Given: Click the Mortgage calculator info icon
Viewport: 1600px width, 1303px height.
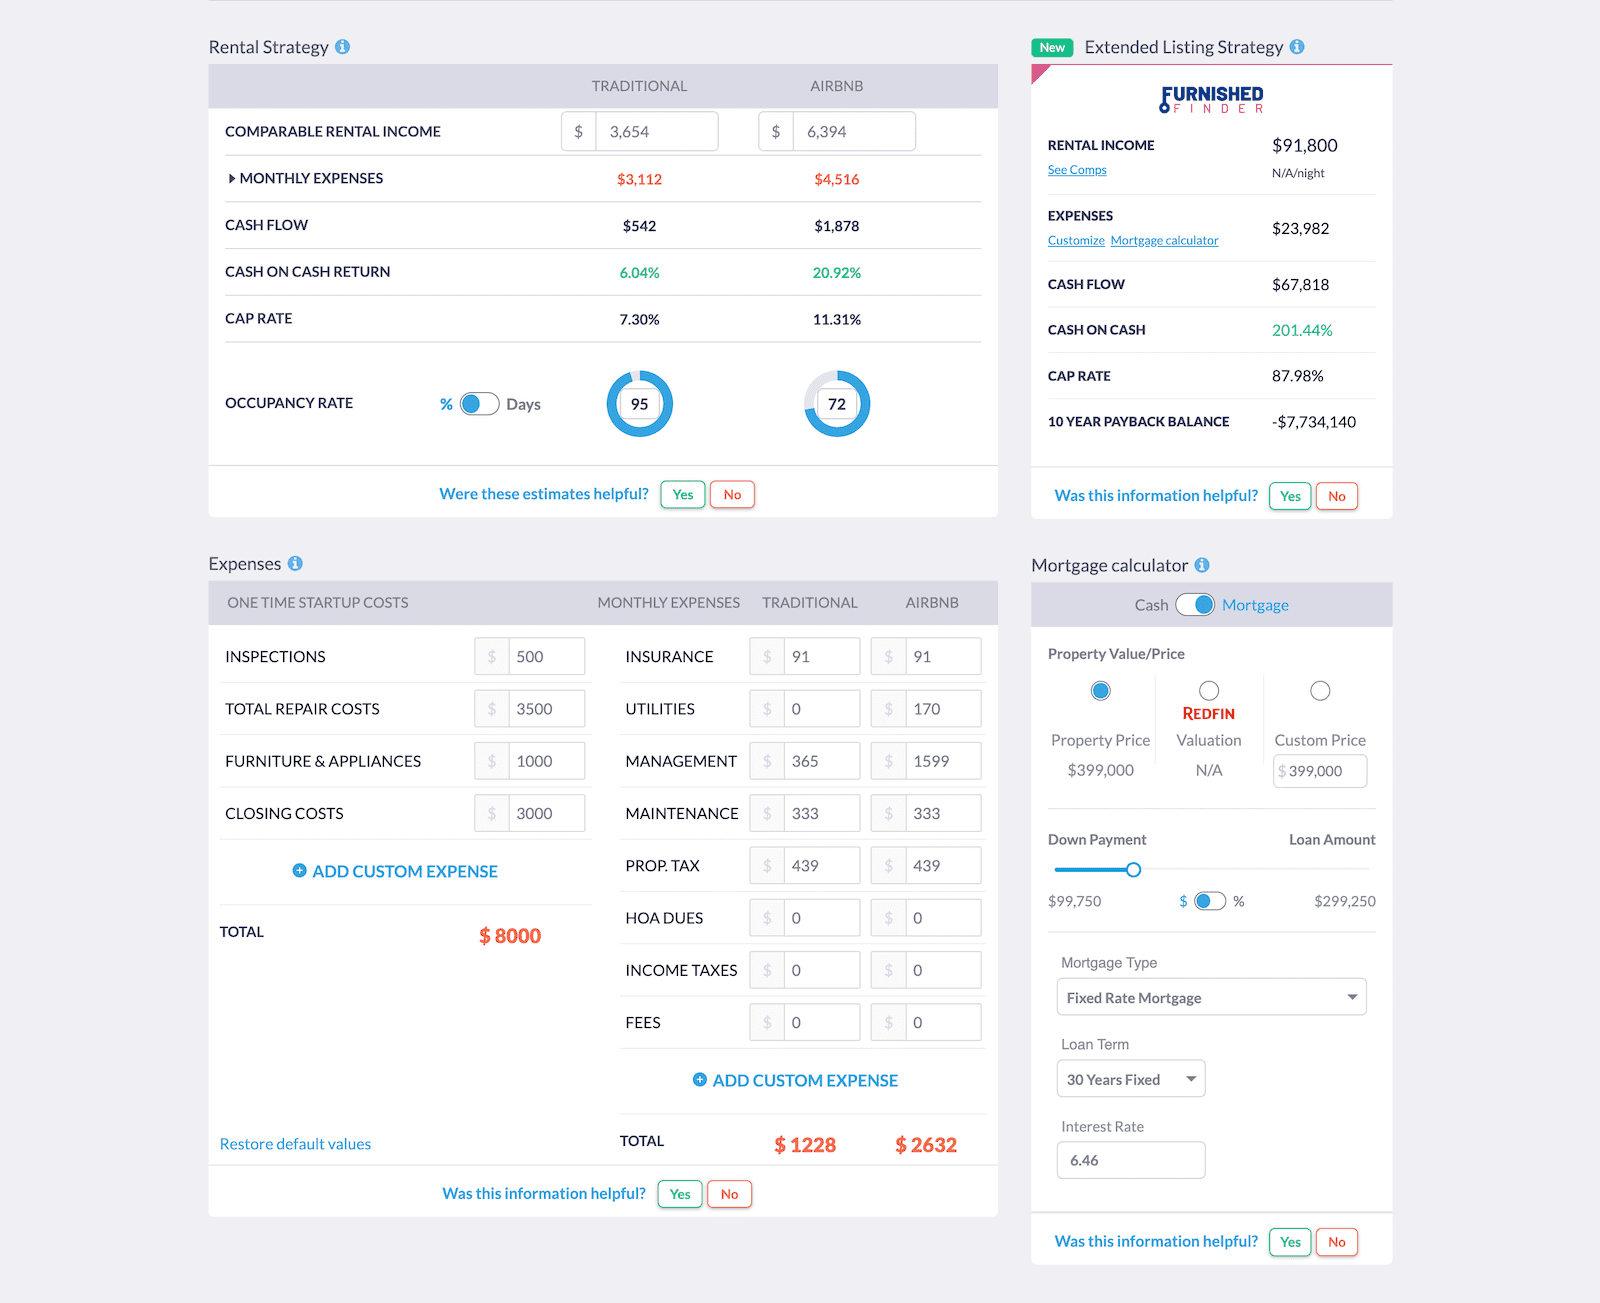Looking at the screenshot, I should [1202, 565].
